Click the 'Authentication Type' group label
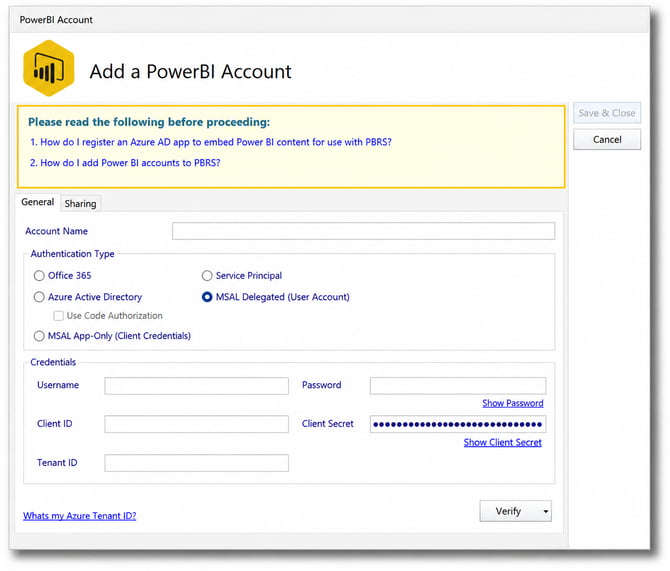The width and height of the screenshot is (670, 571). [x=72, y=254]
